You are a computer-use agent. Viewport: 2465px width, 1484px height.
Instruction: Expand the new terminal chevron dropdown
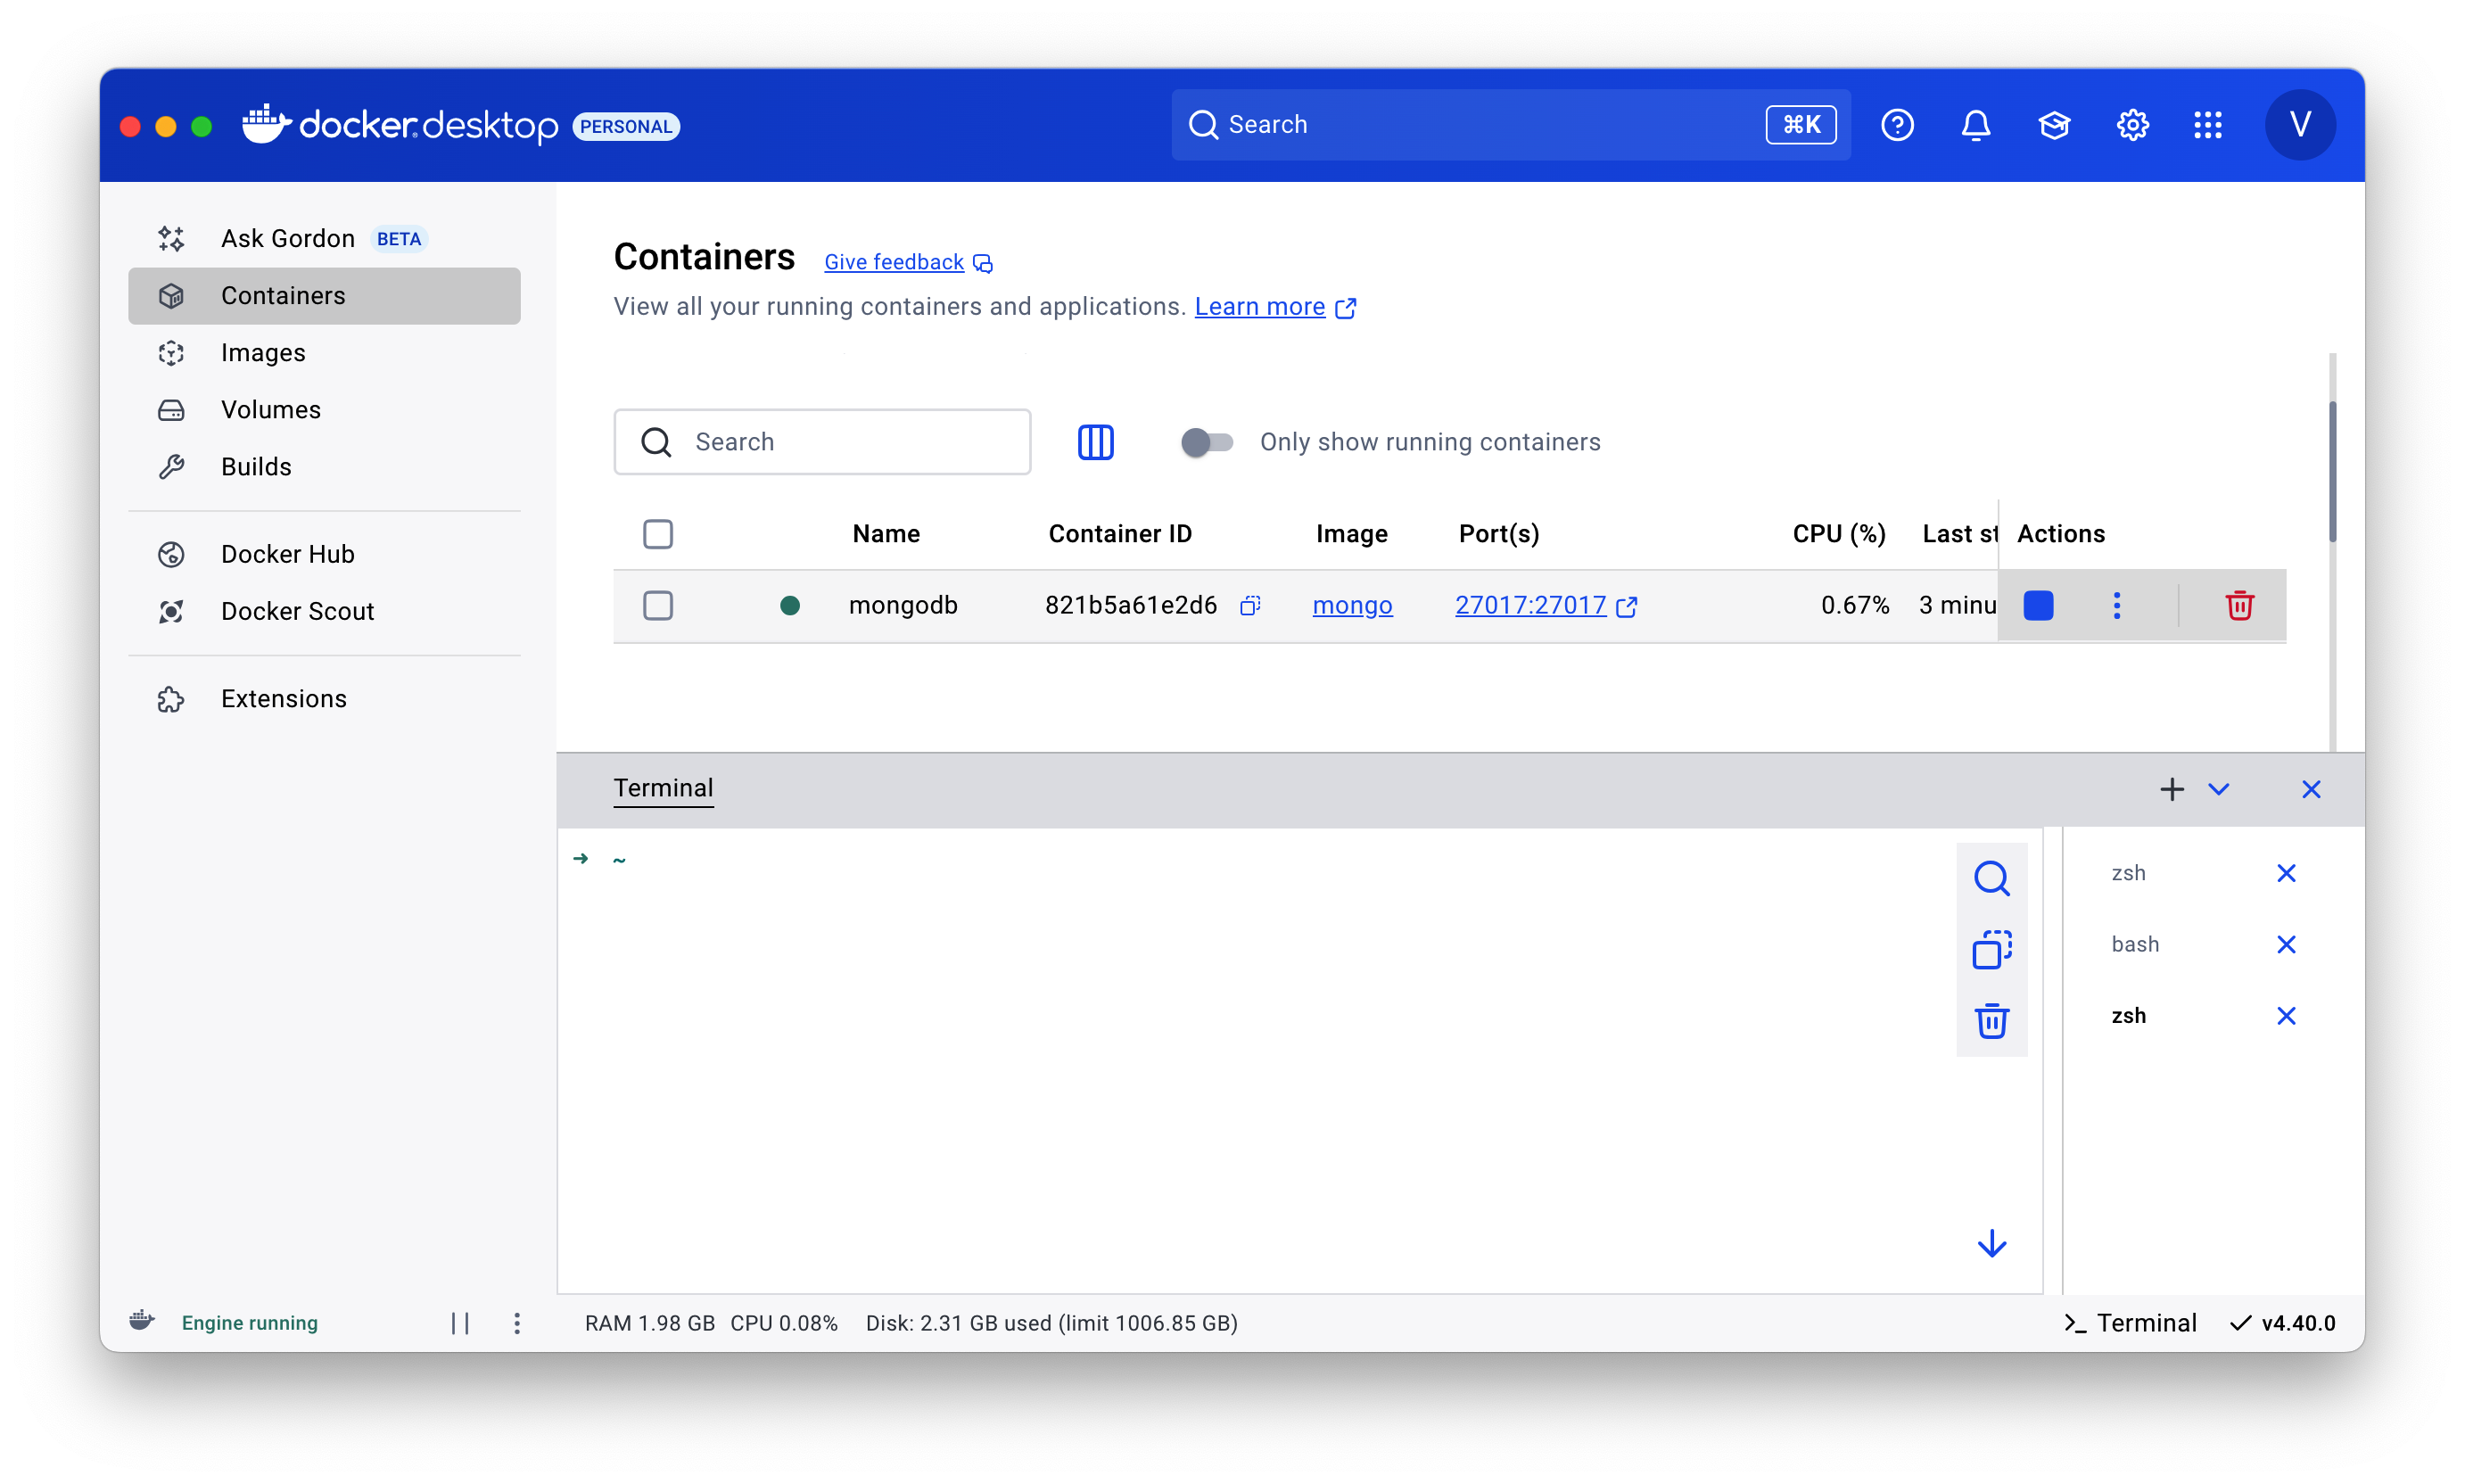(2217, 789)
